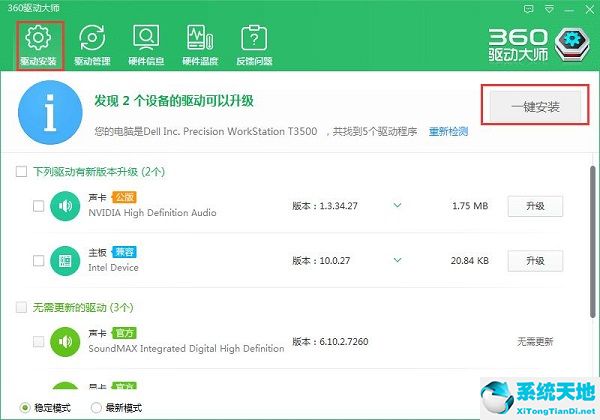Tick the Intel Device checkbox
This screenshot has width=600, height=420.
tap(38, 261)
